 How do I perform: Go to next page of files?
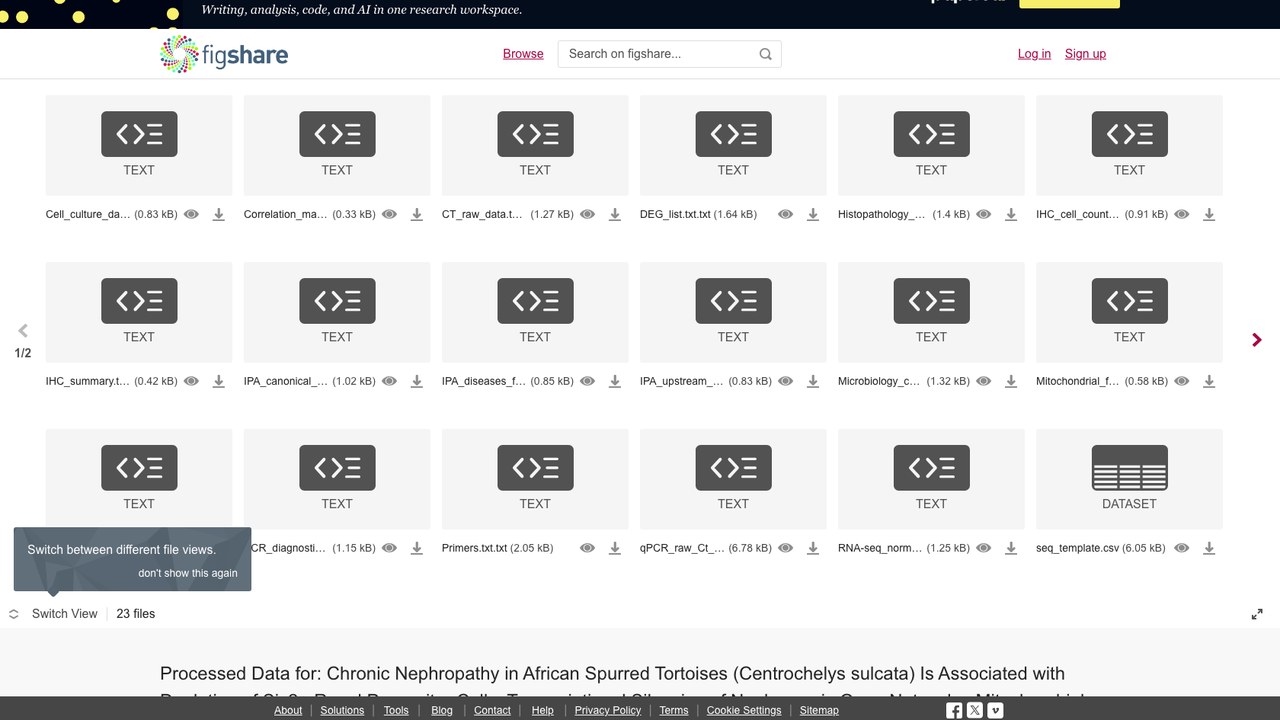click(1257, 340)
